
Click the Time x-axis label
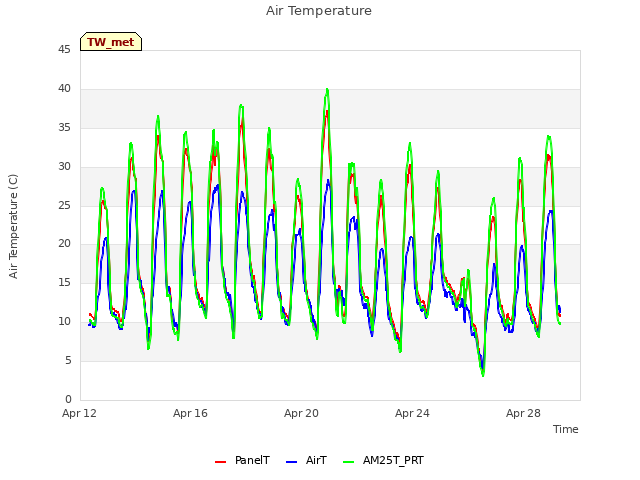coord(565,429)
